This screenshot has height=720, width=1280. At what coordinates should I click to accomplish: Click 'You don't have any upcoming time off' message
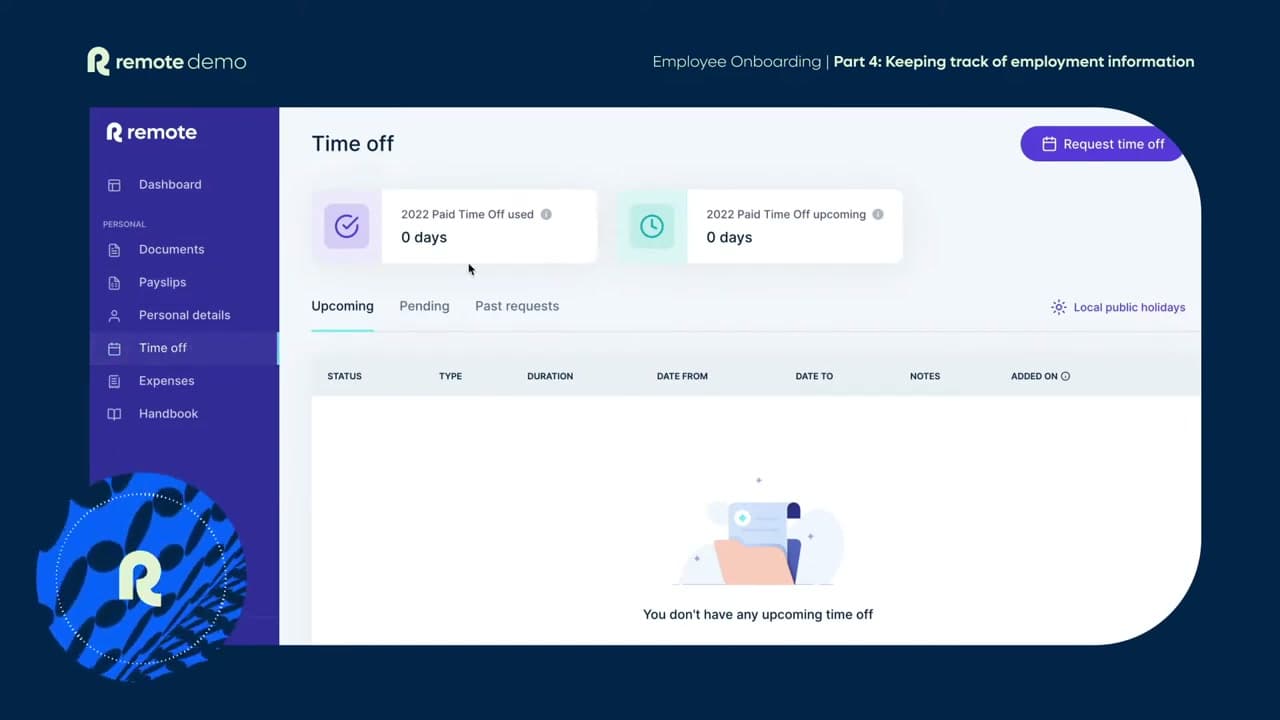(758, 615)
